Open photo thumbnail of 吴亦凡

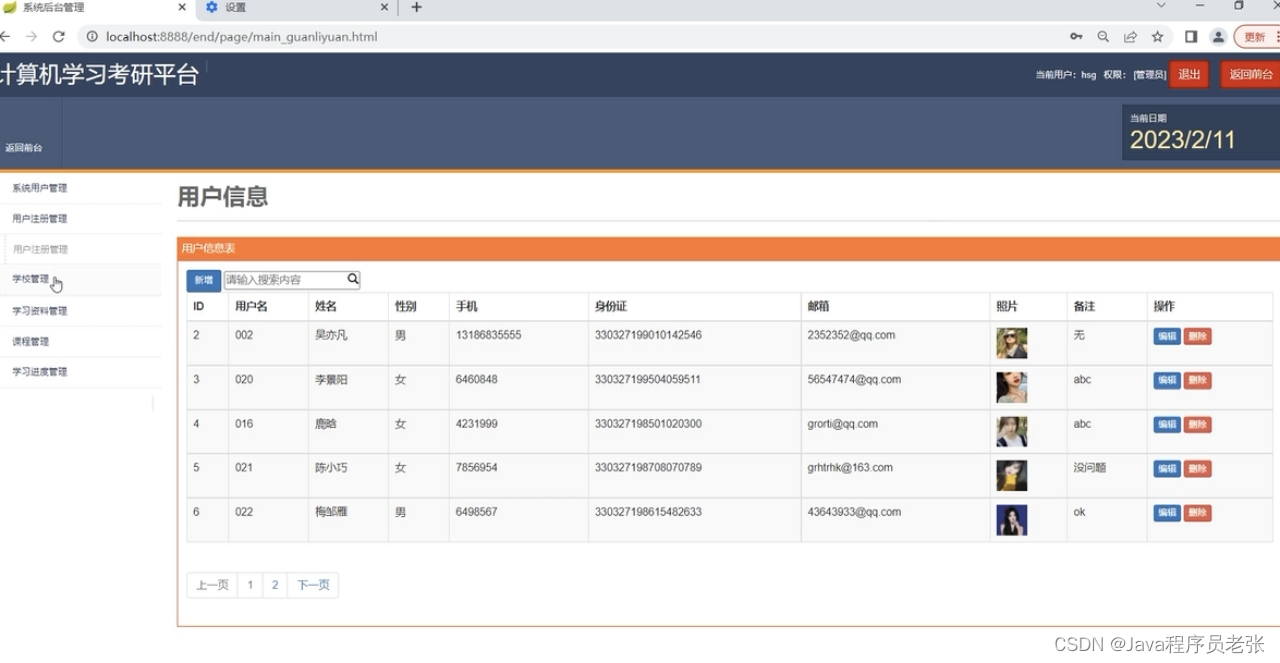click(x=1011, y=343)
